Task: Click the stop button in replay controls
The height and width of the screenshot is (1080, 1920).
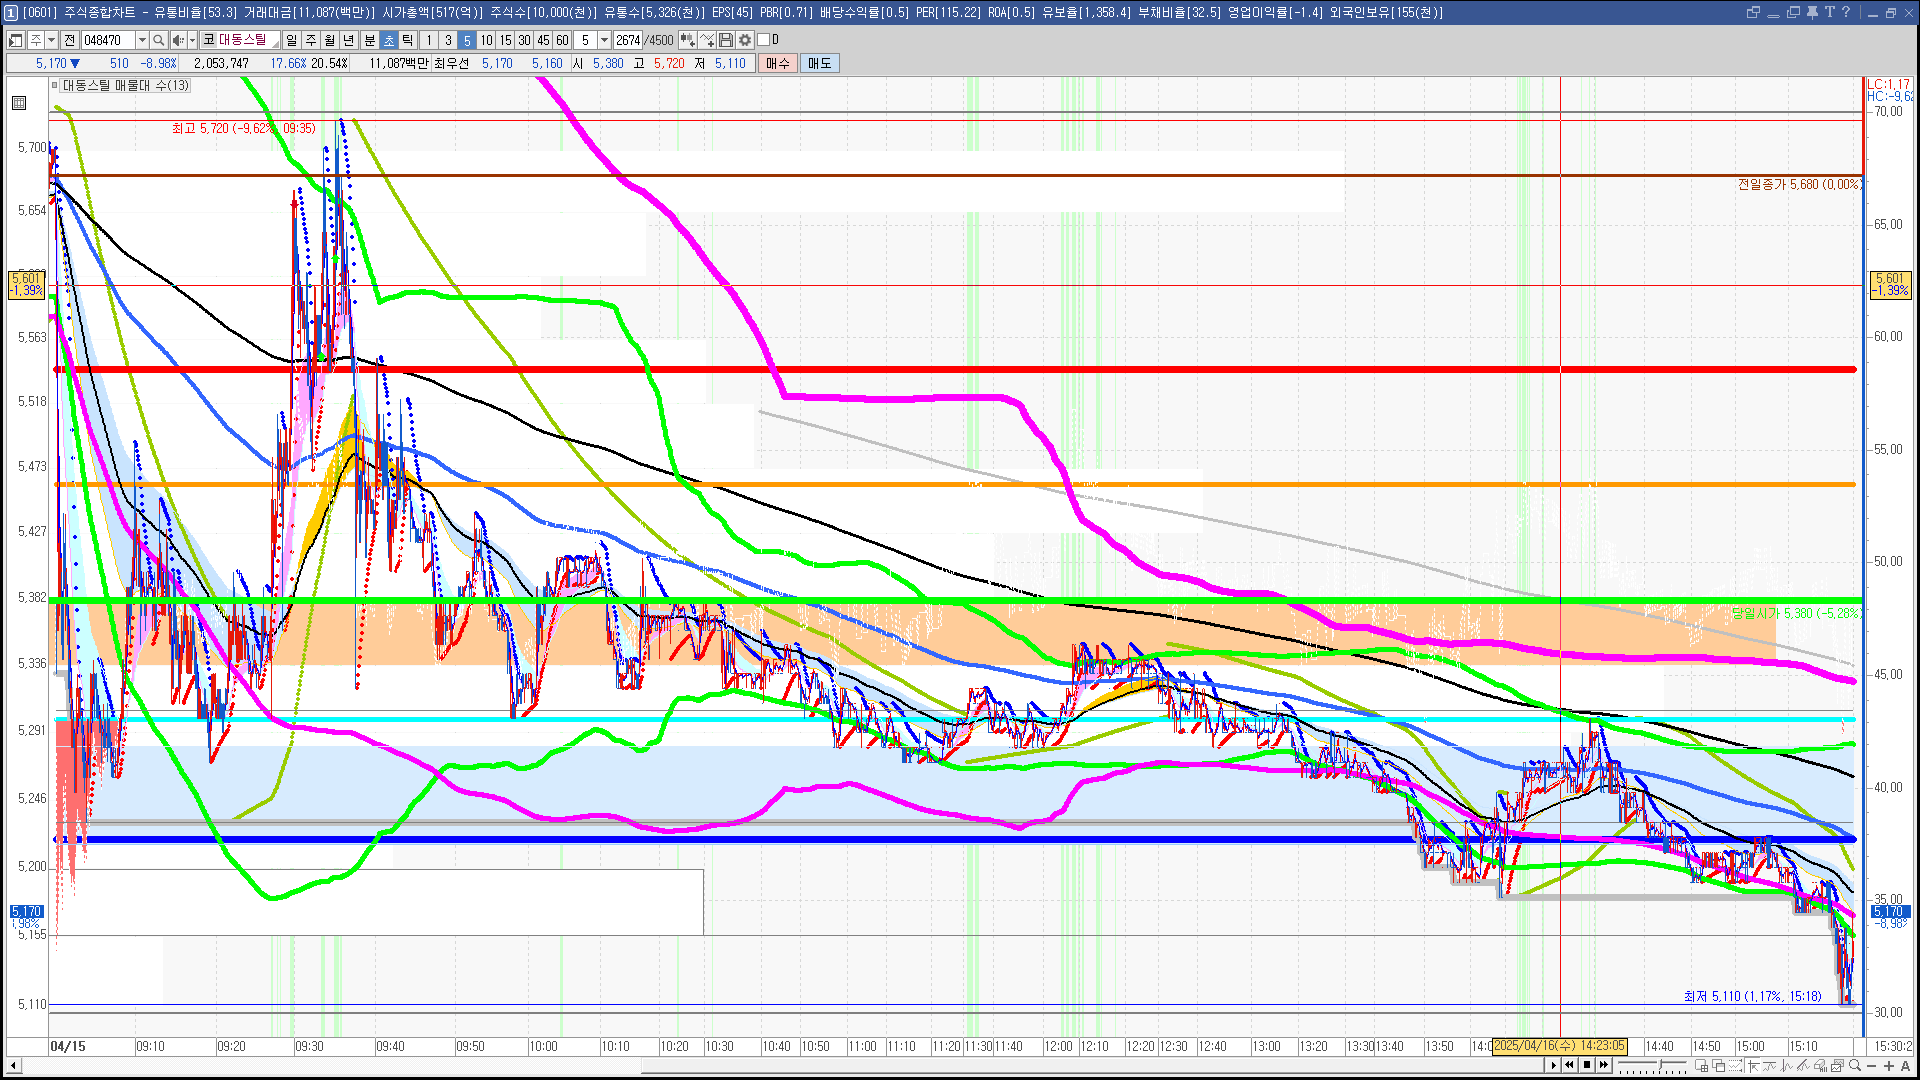Action: coord(1587,1065)
